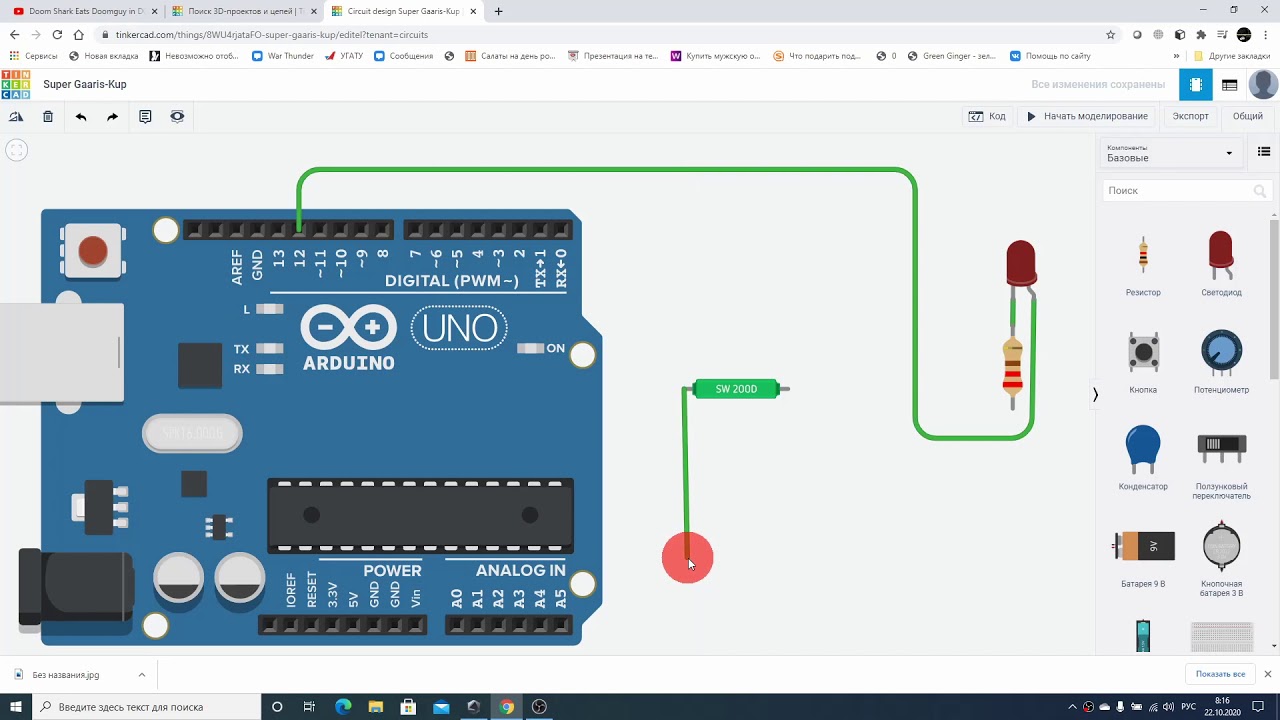The width and height of the screenshot is (1280, 720).
Task: Open the notes tool
Action: point(145,117)
